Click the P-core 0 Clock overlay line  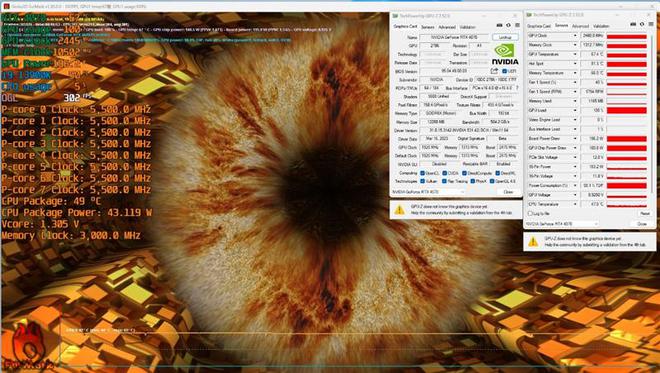76,109
